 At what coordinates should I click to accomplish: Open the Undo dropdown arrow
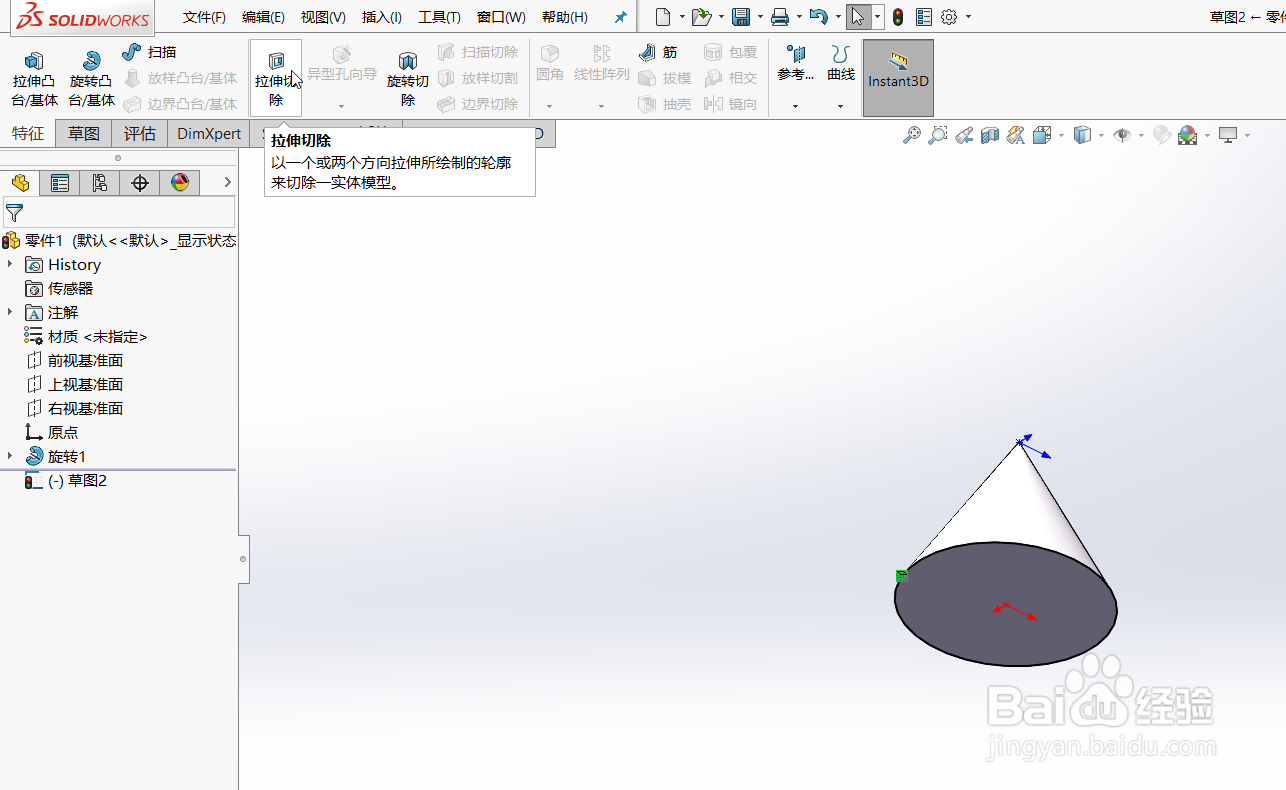pos(838,17)
